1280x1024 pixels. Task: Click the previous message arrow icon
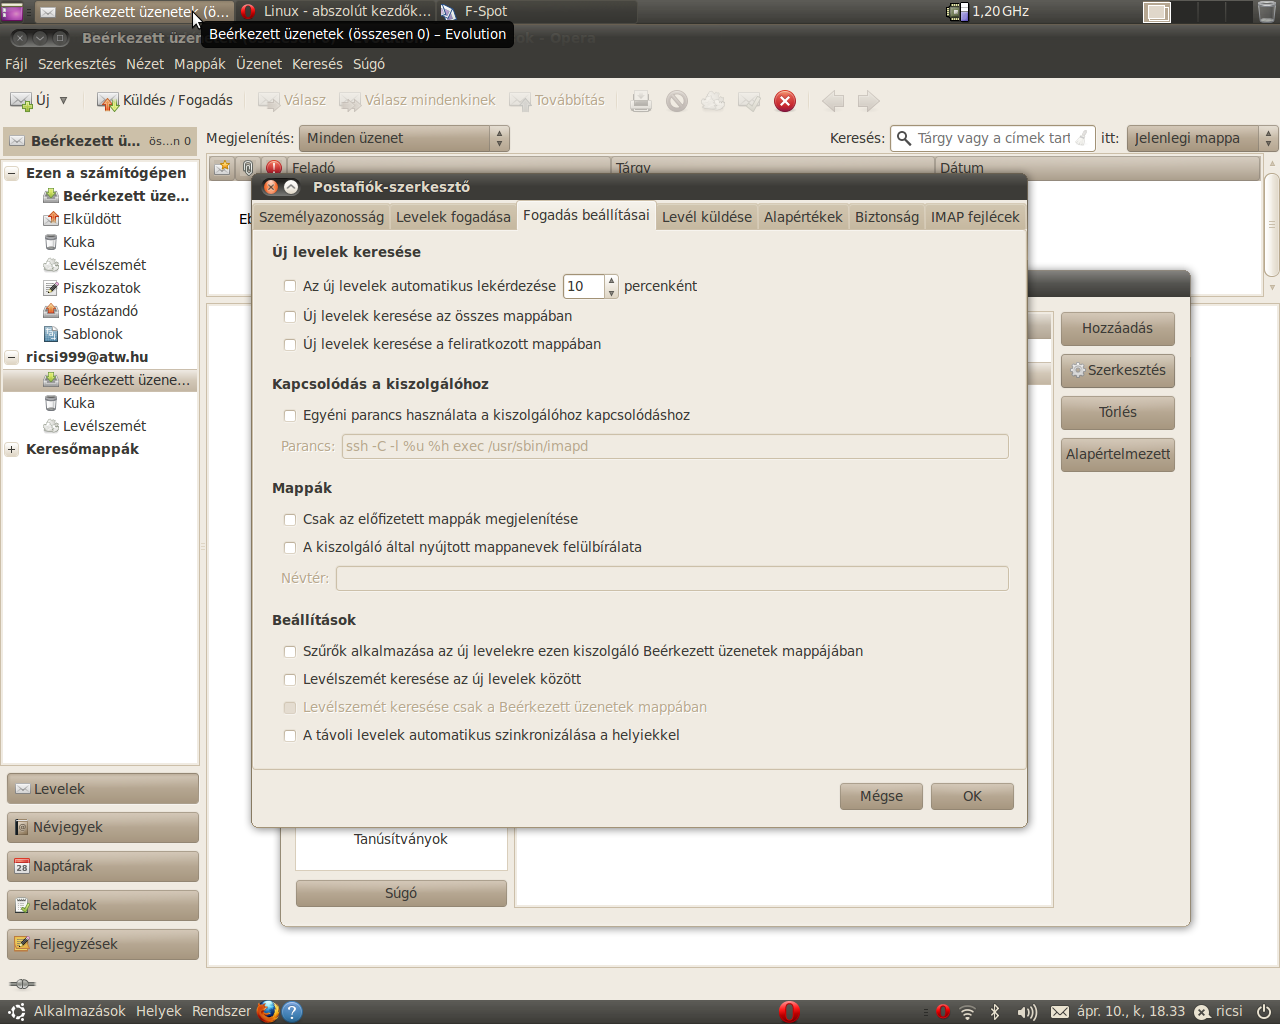833,101
